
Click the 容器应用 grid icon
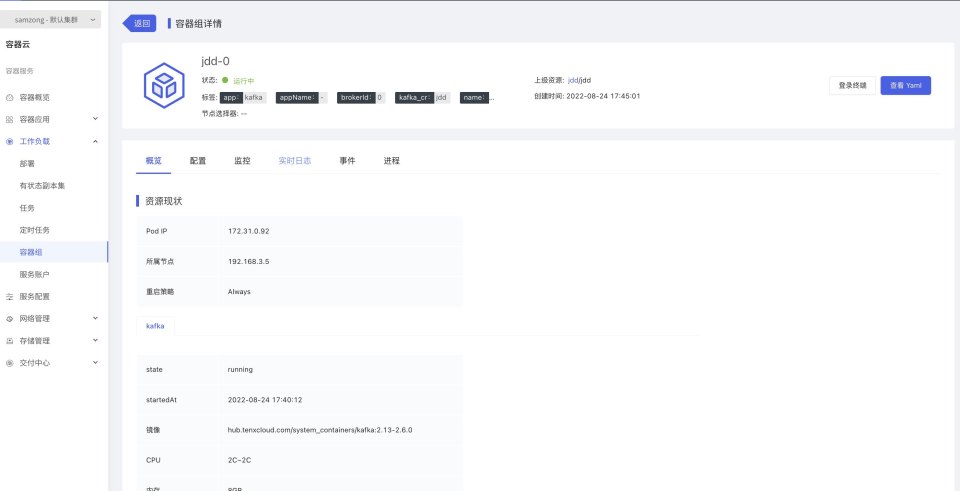coord(10,119)
